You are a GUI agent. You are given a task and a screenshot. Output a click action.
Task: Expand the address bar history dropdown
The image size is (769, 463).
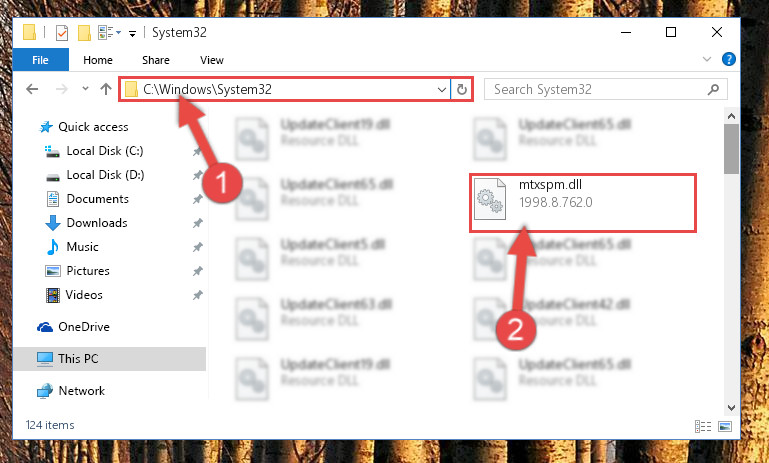pyautogui.click(x=441, y=89)
